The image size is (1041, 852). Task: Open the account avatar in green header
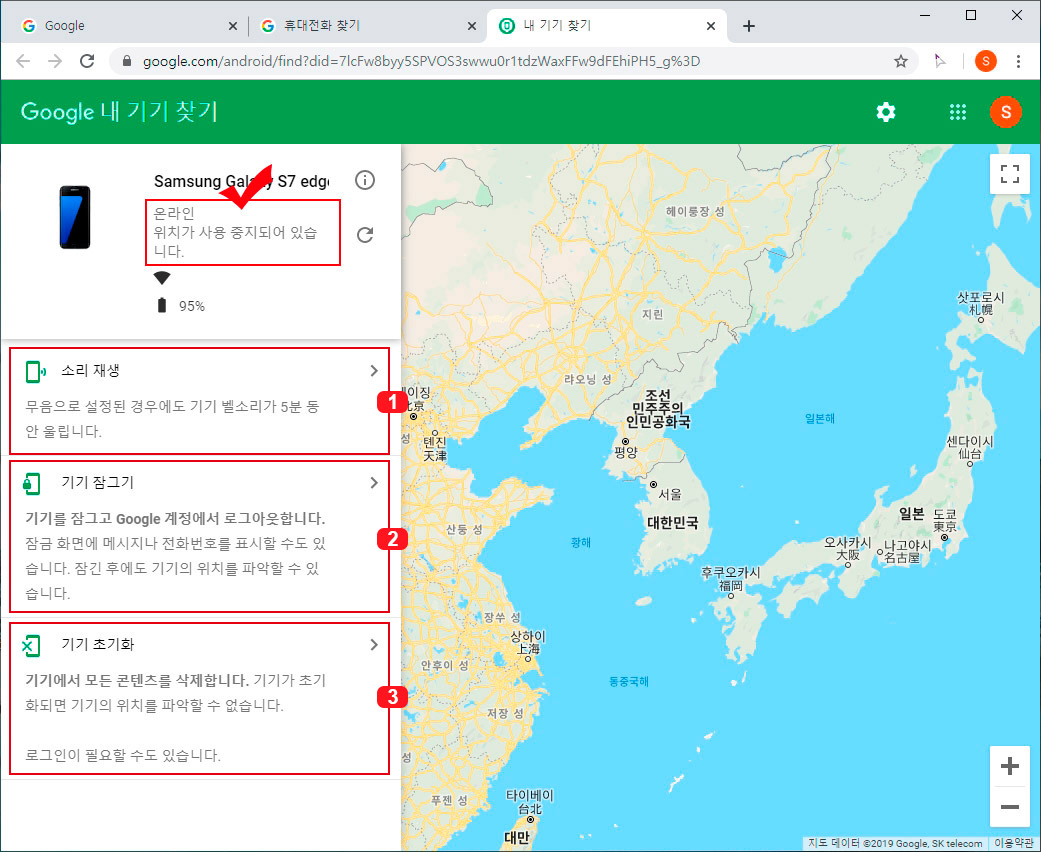pyautogui.click(x=1006, y=112)
